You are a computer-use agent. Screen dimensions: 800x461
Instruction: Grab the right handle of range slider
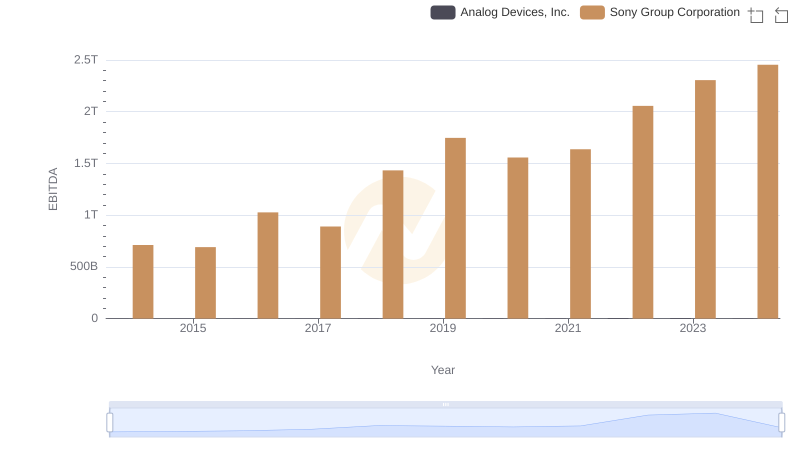[782, 422]
